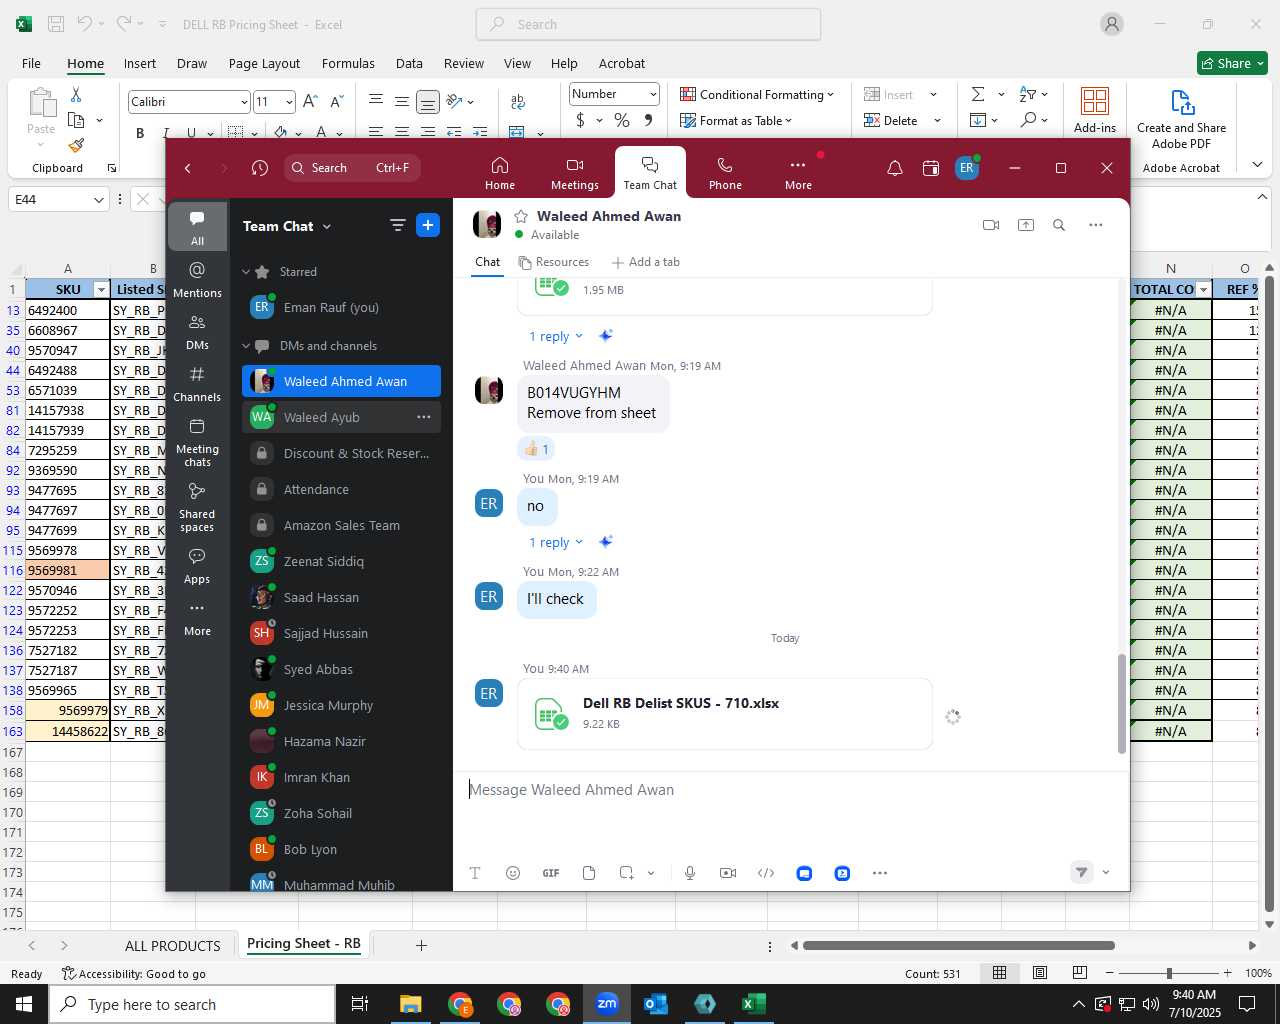Open the SKU column filter dropdown

pos(100,290)
